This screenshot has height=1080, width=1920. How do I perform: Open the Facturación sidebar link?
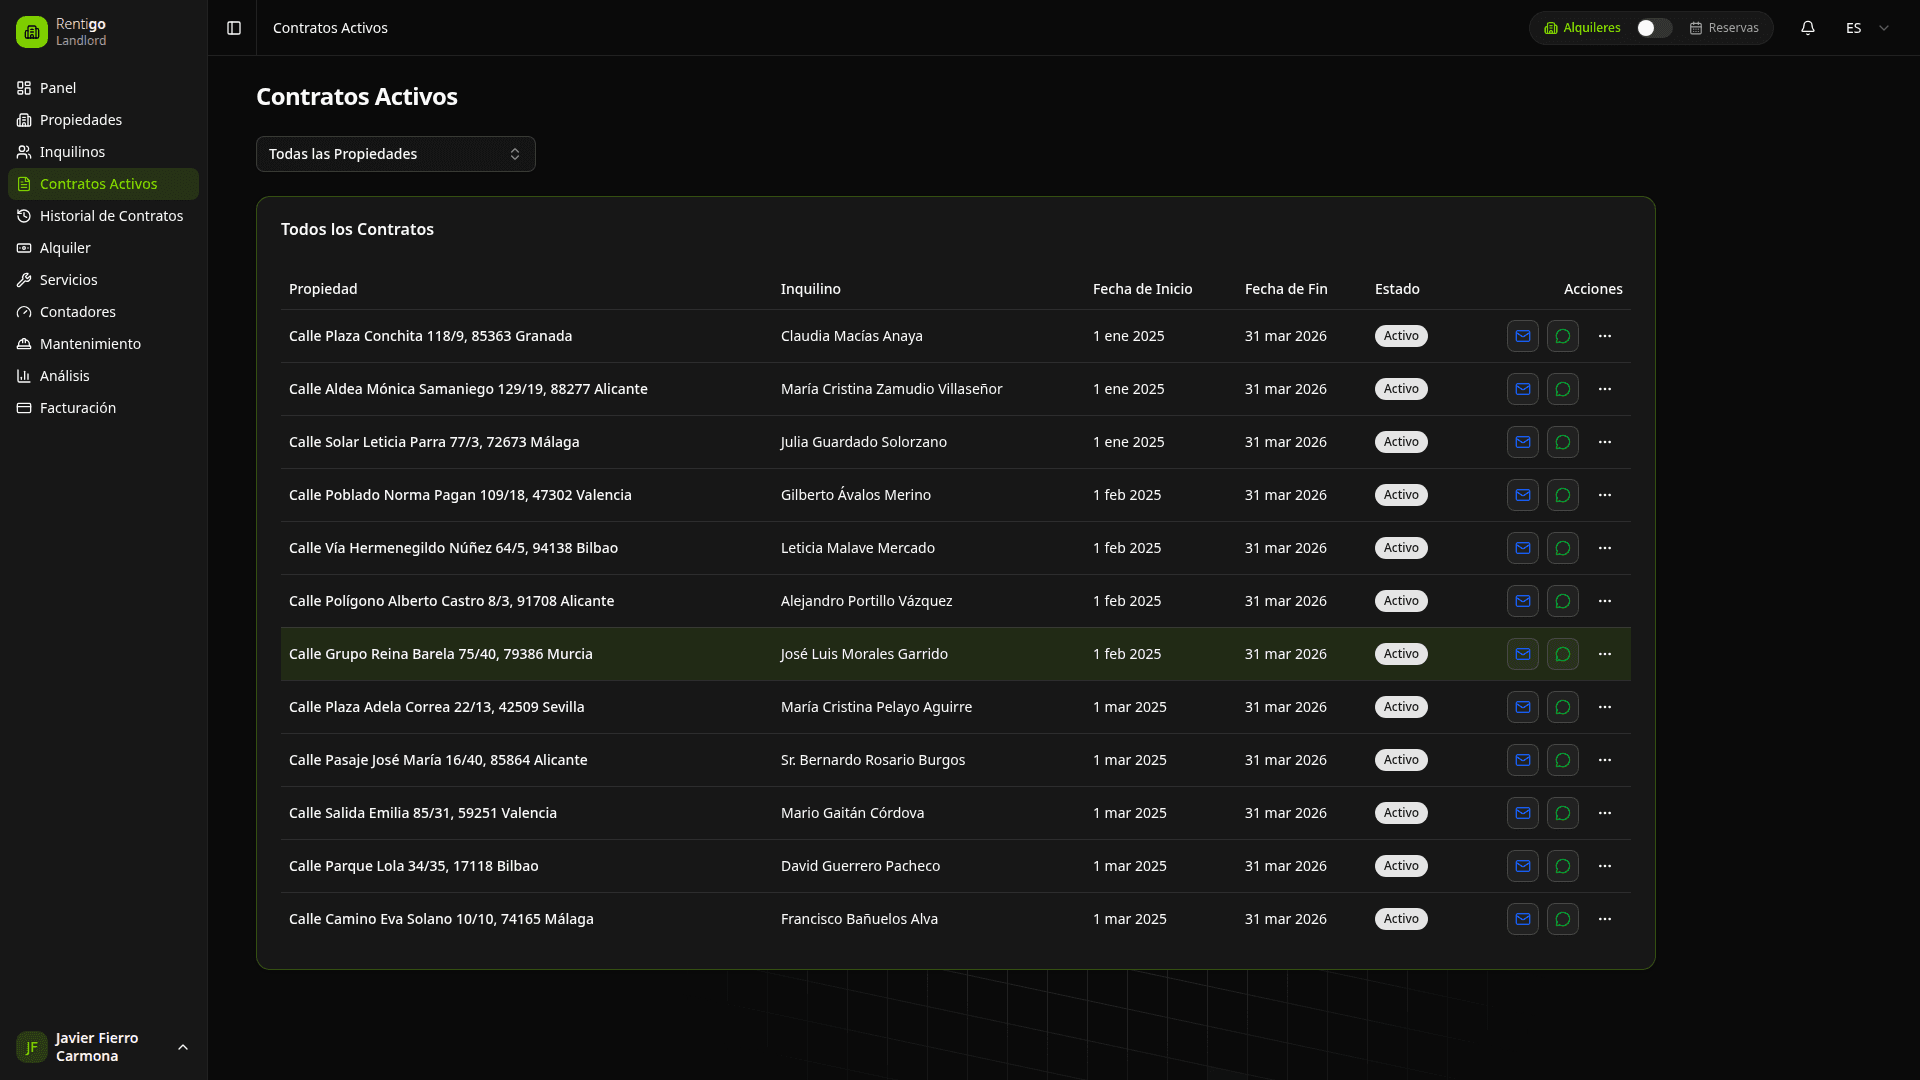pyautogui.click(x=78, y=408)
